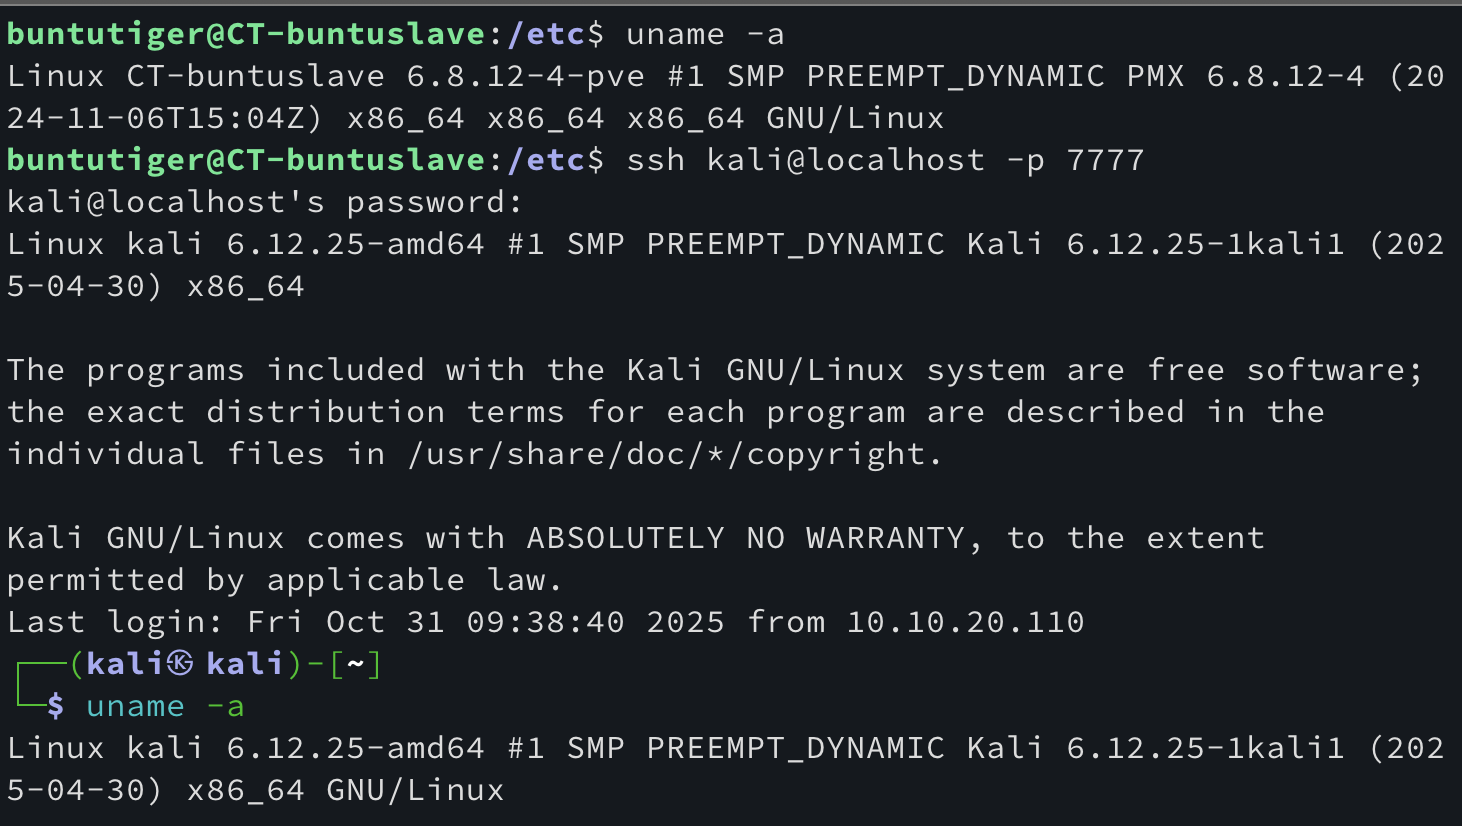Click the white uname -a command after /etc
Image resolution: width=1462 pixels, height=826 pixels.
[705, 33]
